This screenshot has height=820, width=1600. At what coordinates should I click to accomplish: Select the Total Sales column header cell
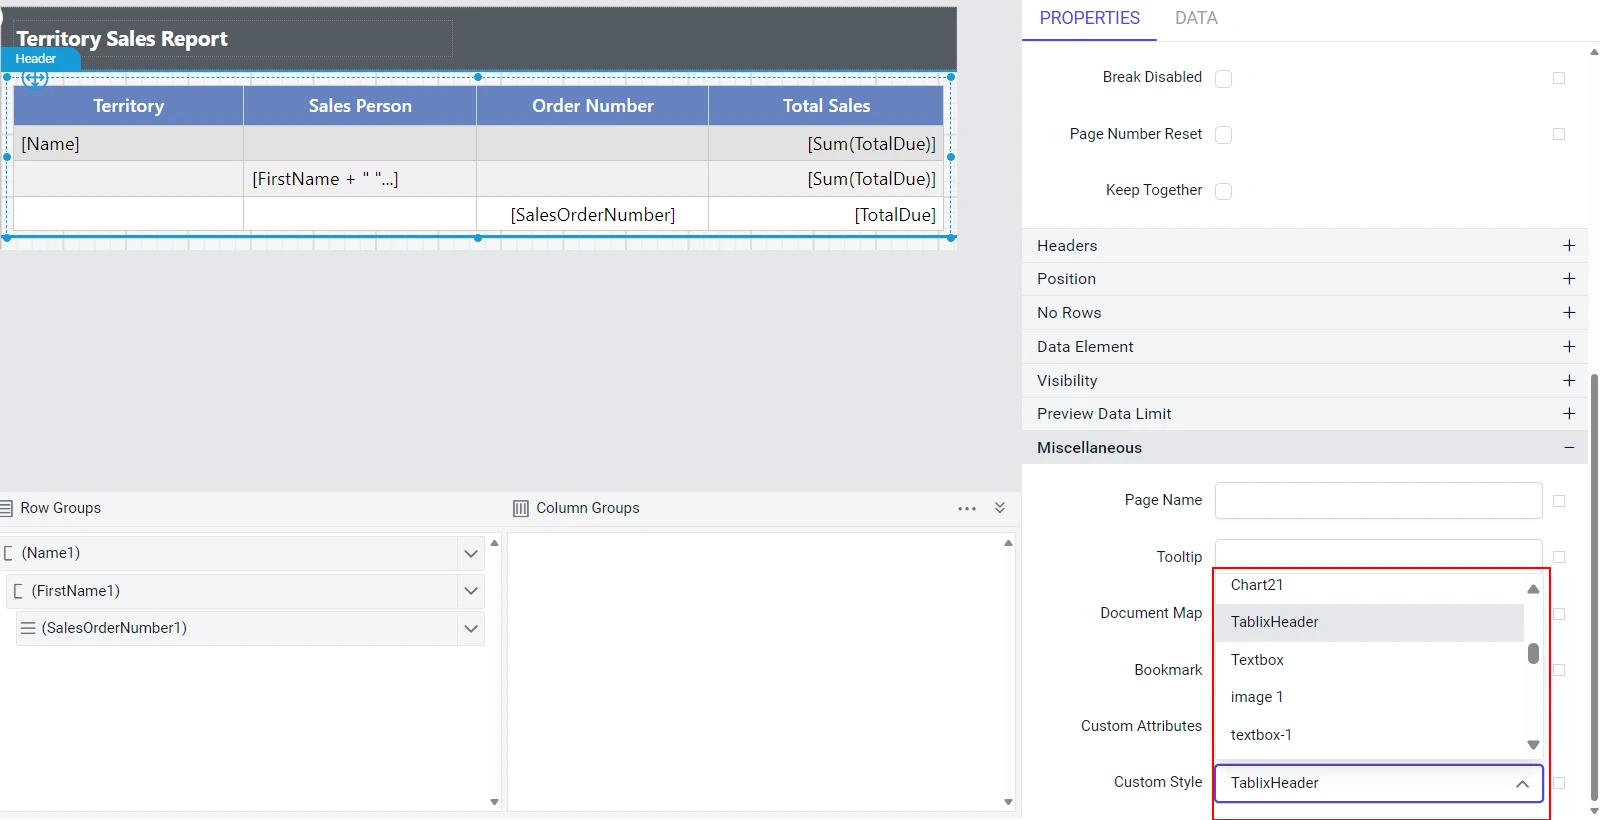pyautogui.click(x=826, y=106)
